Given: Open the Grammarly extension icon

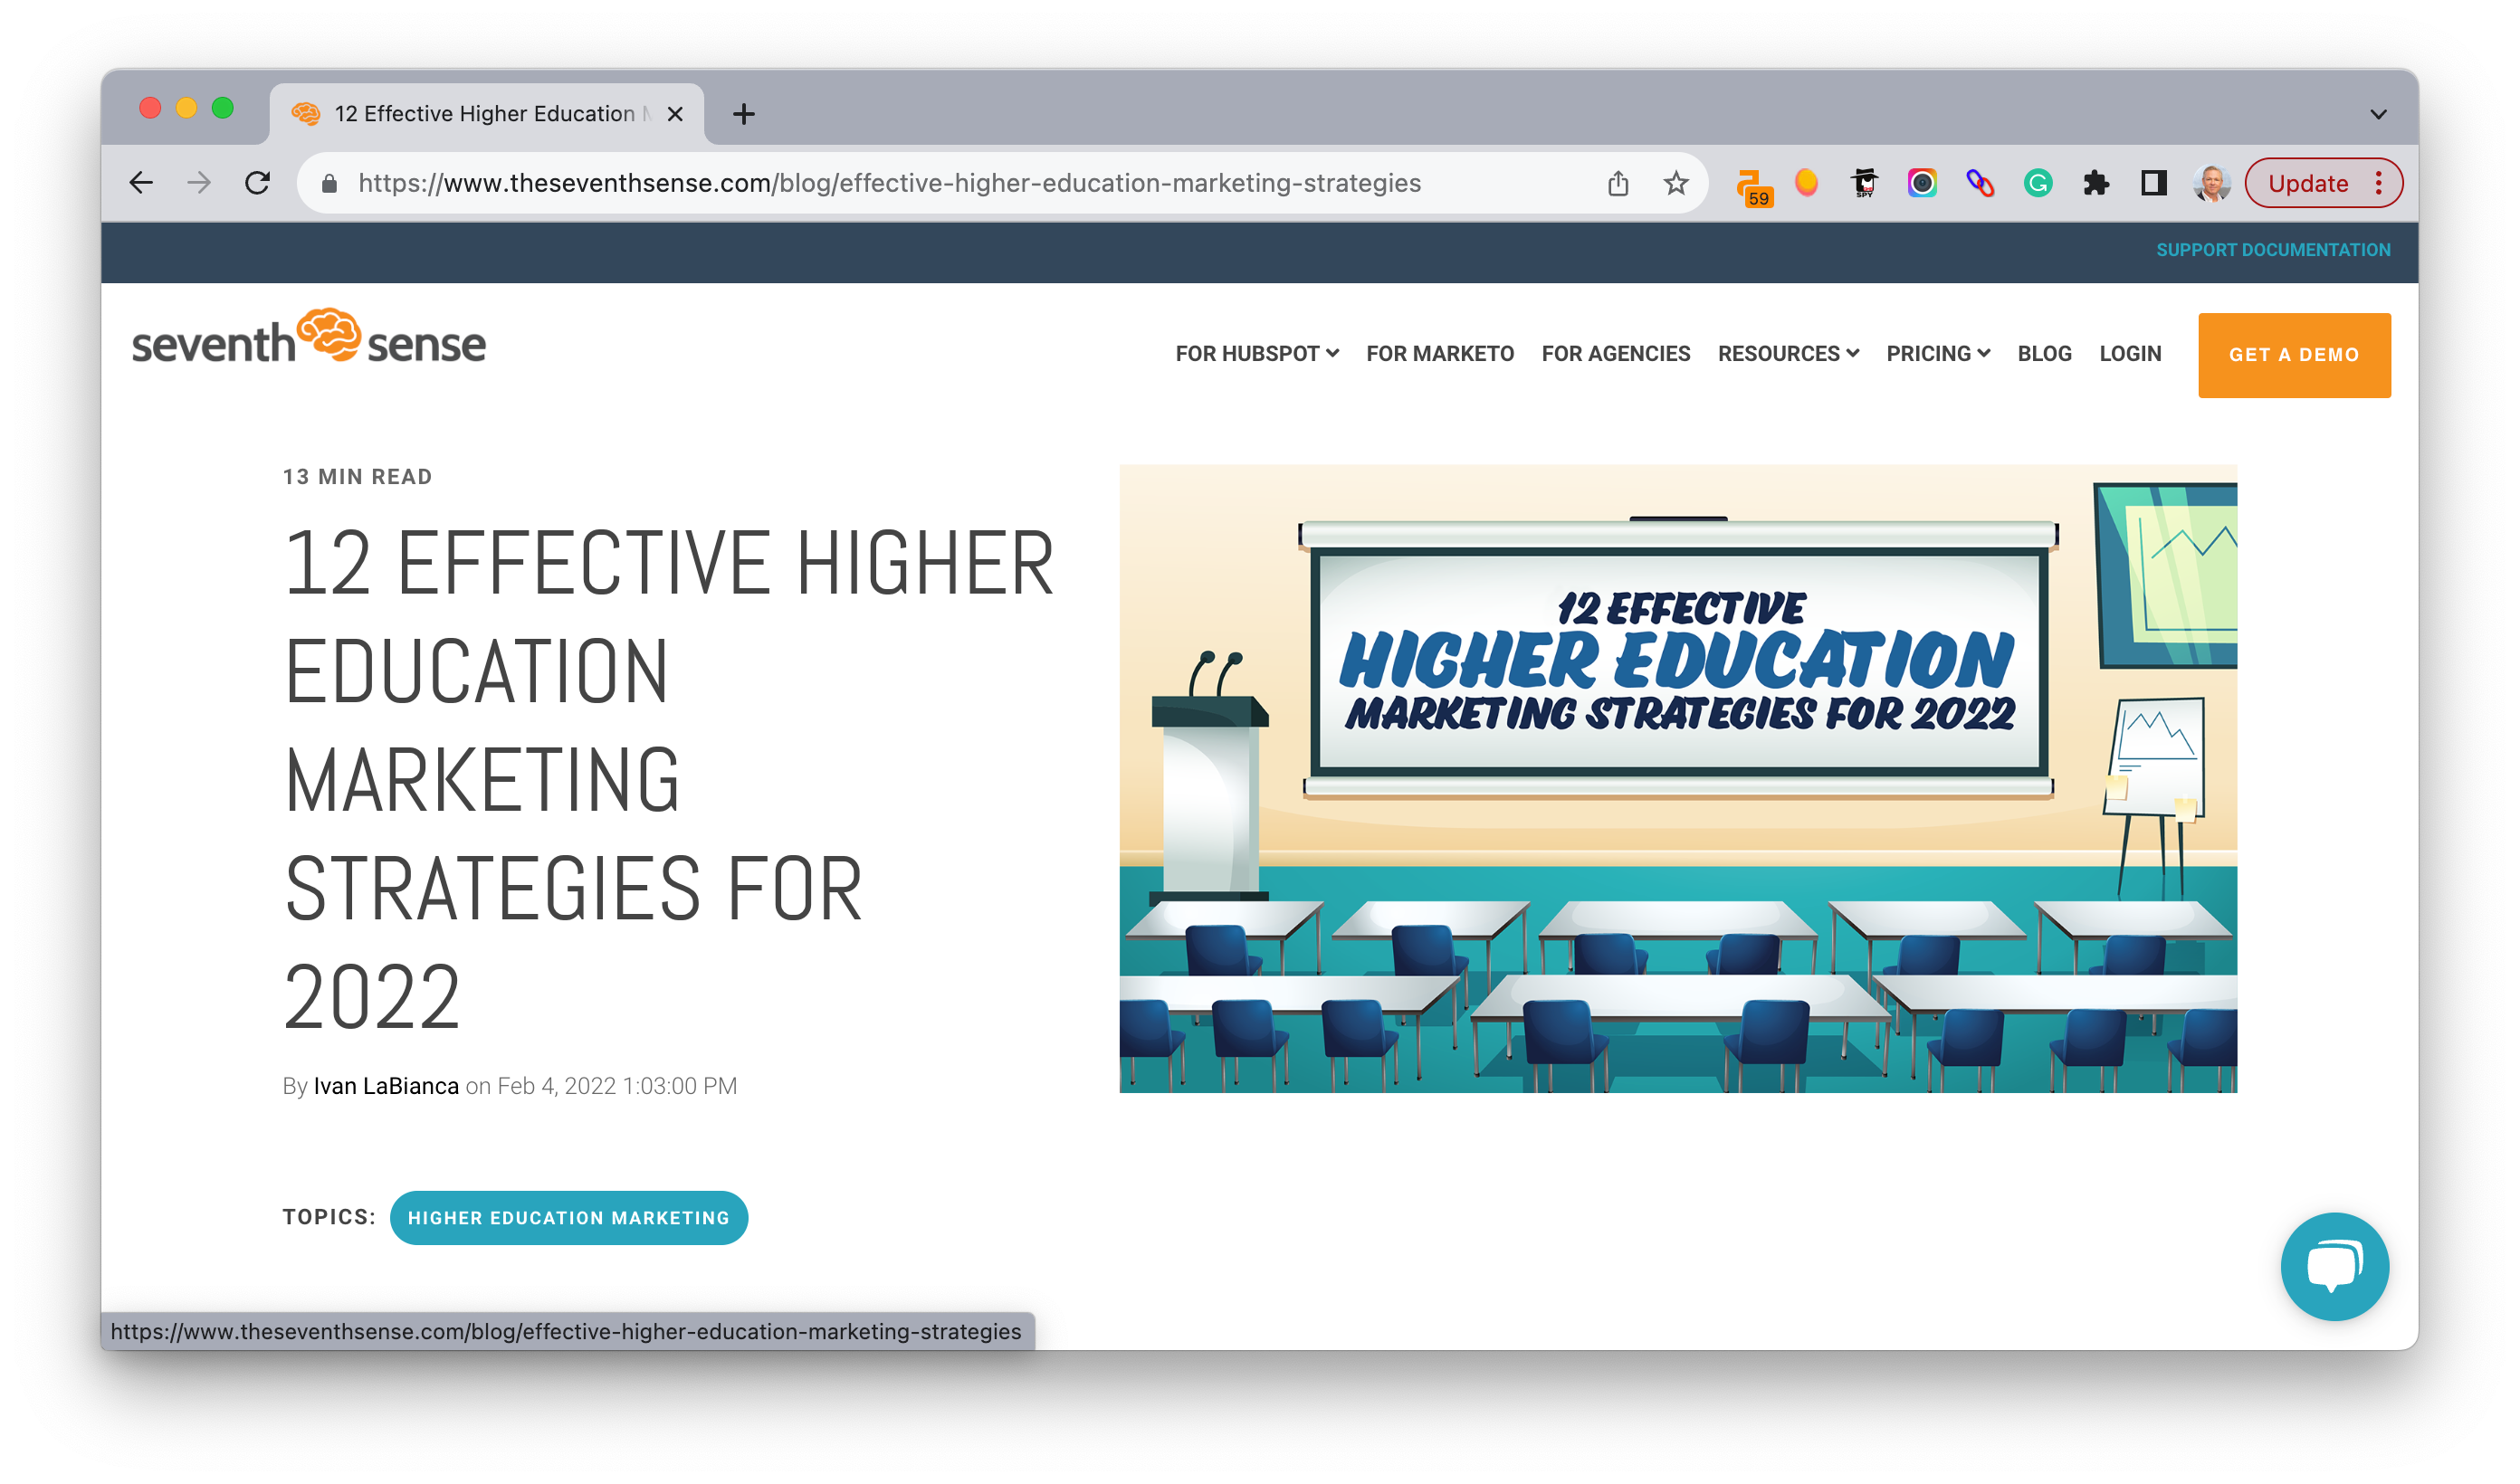Looking at the screenshot, I should point(2037,183).
